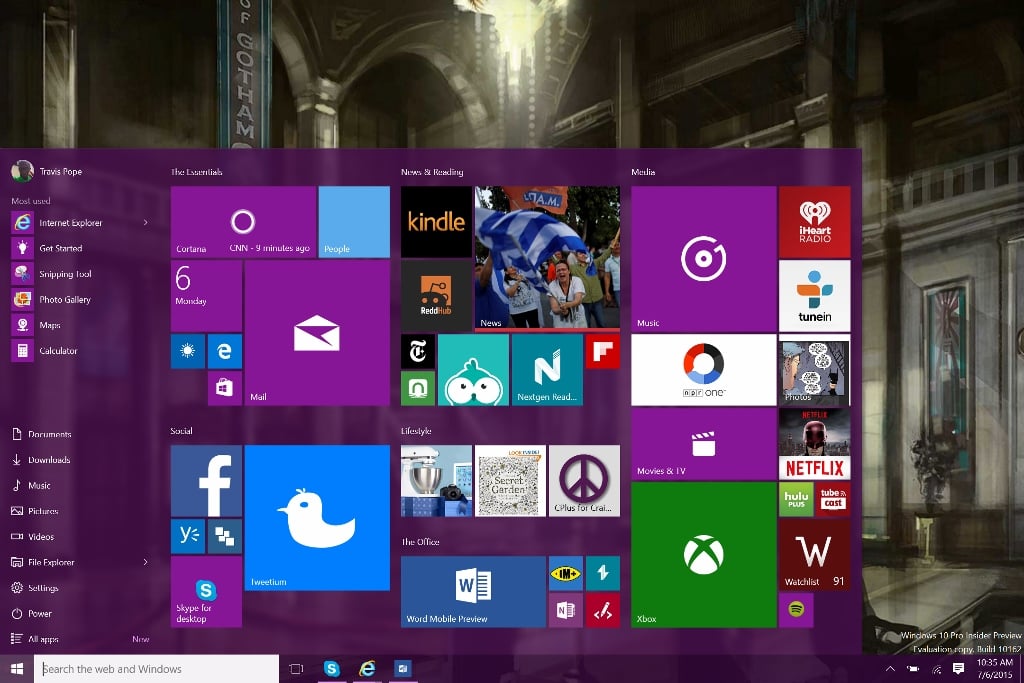Open the blue lightning bolt tile
Viewport: 1024px width, 683px height.
(x=603, y=573)
